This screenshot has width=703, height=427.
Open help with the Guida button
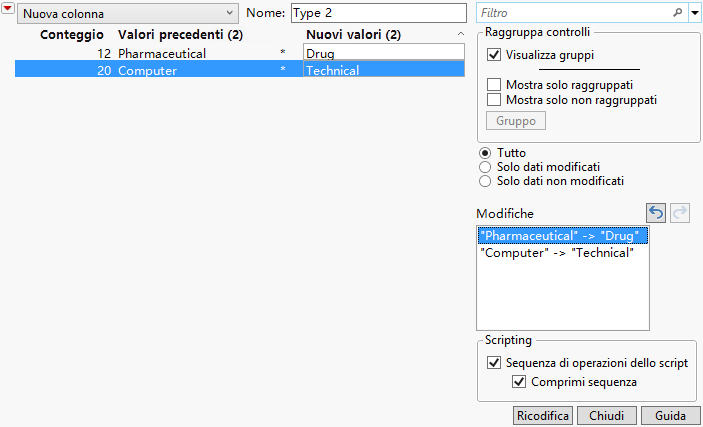click(x=670, y=415)
